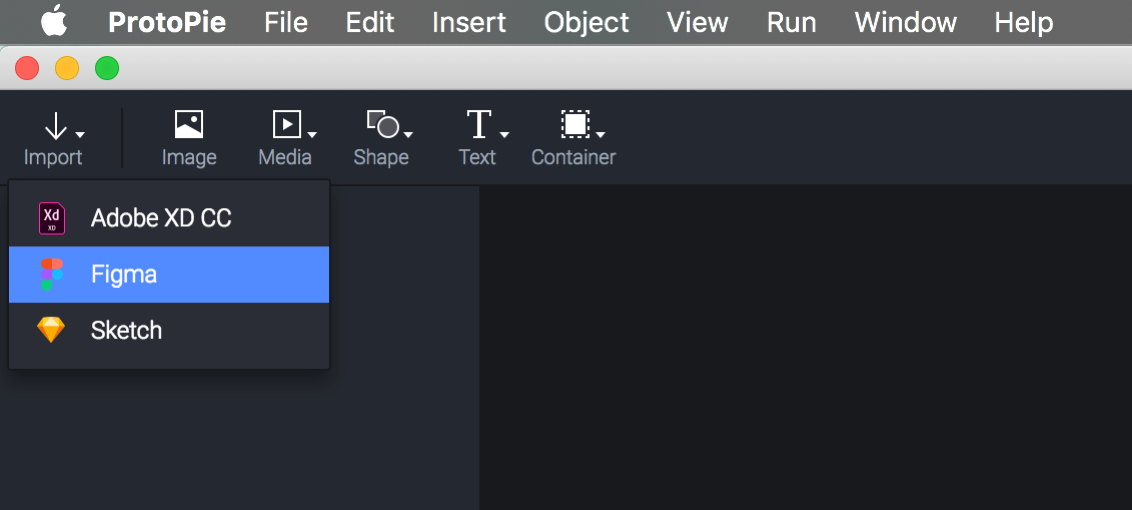Click the Adobe XD logo icon
This screenshot has width=1132, height=510.
pos(52,218)
